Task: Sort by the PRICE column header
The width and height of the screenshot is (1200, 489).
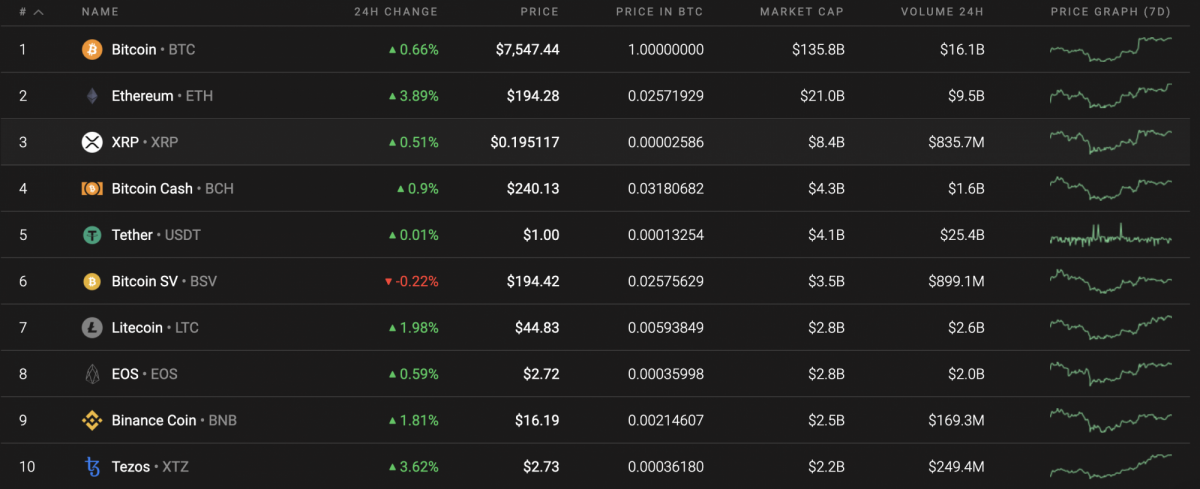Action: (x=540, y=12)
